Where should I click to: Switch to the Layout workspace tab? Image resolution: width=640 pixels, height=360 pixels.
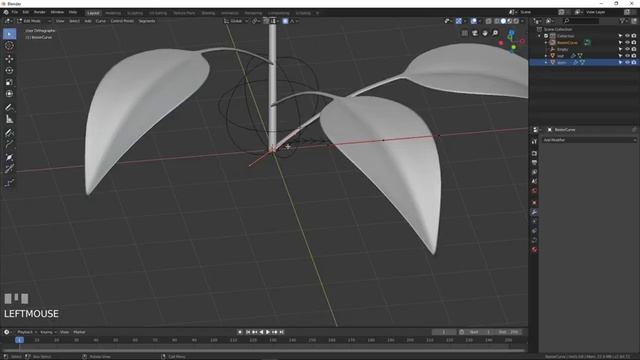tap(93, 13)
